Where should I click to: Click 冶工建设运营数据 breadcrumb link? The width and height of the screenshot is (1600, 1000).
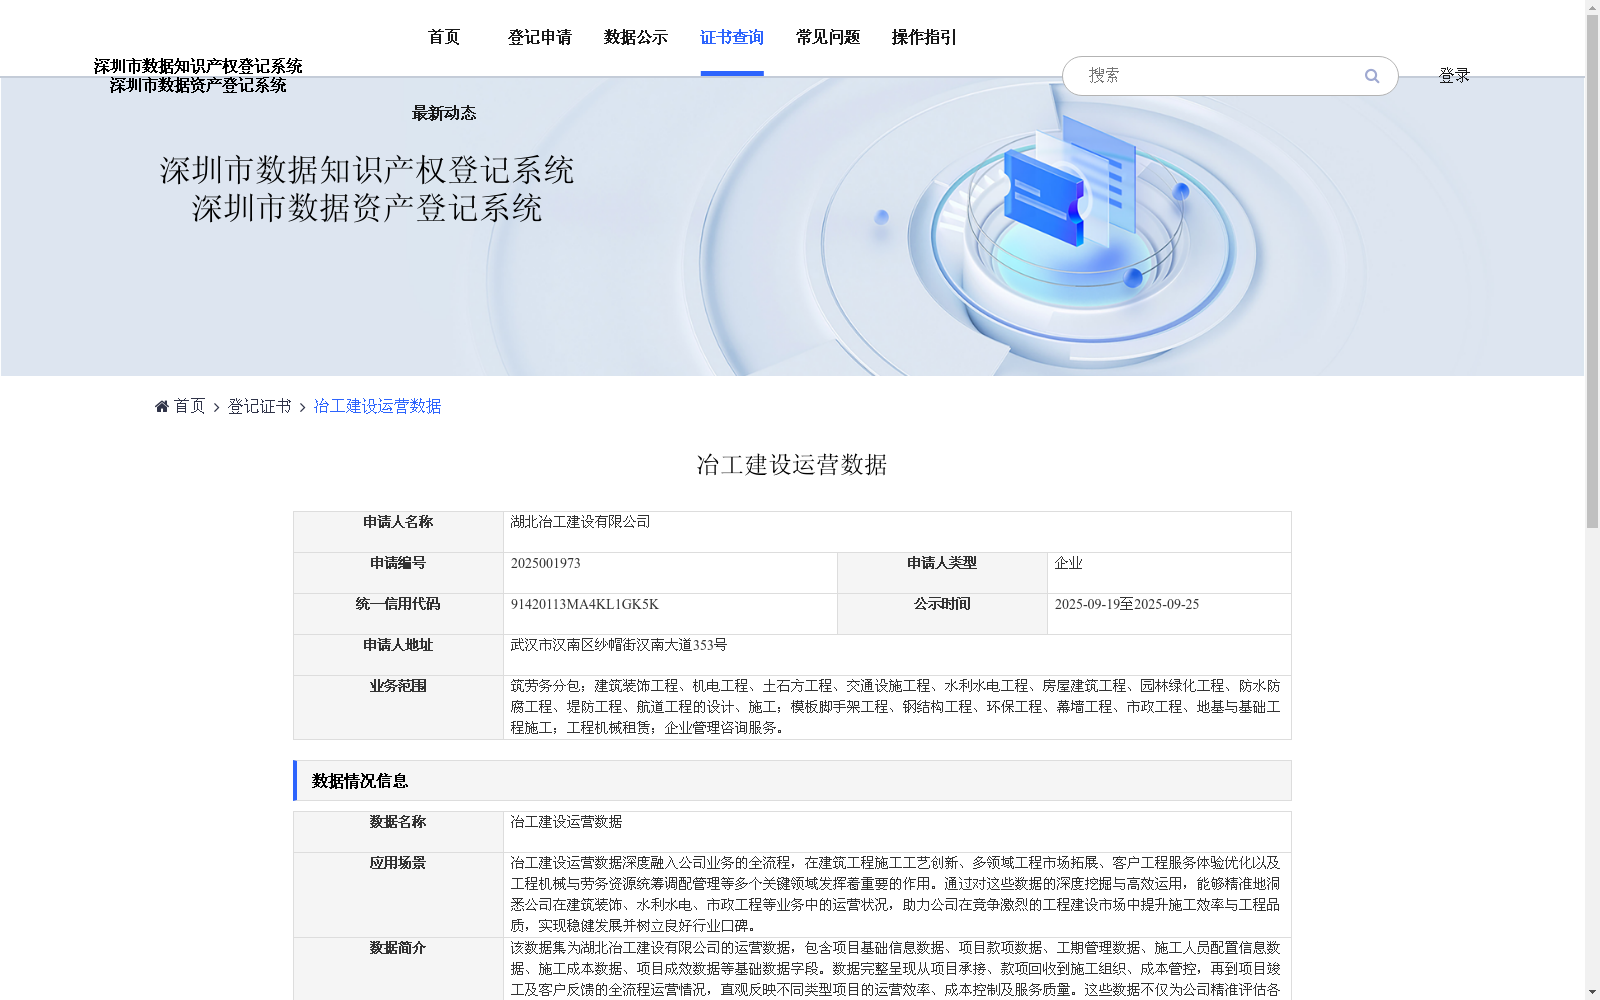point(377,406)
